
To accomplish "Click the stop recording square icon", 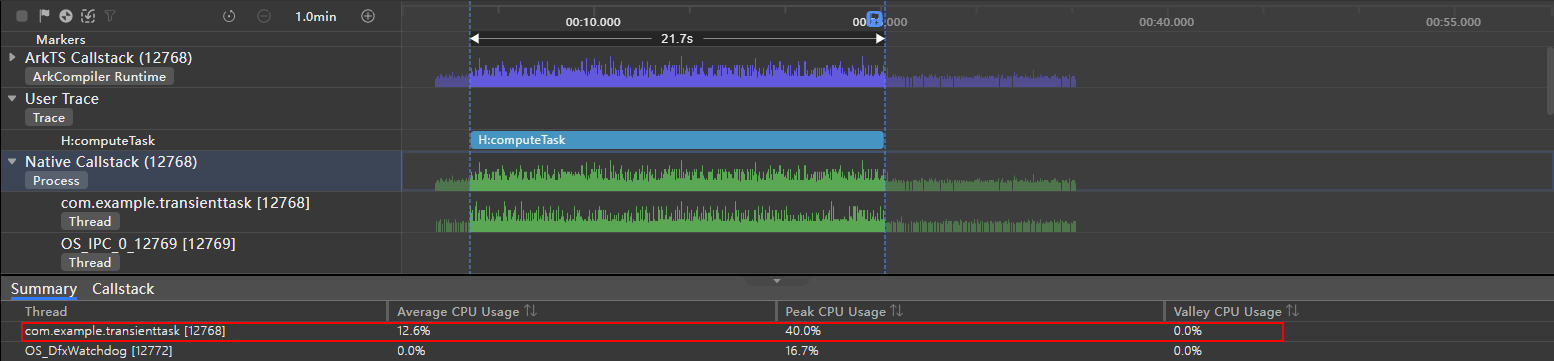I will pyautogui.click(x=22, y=16).
